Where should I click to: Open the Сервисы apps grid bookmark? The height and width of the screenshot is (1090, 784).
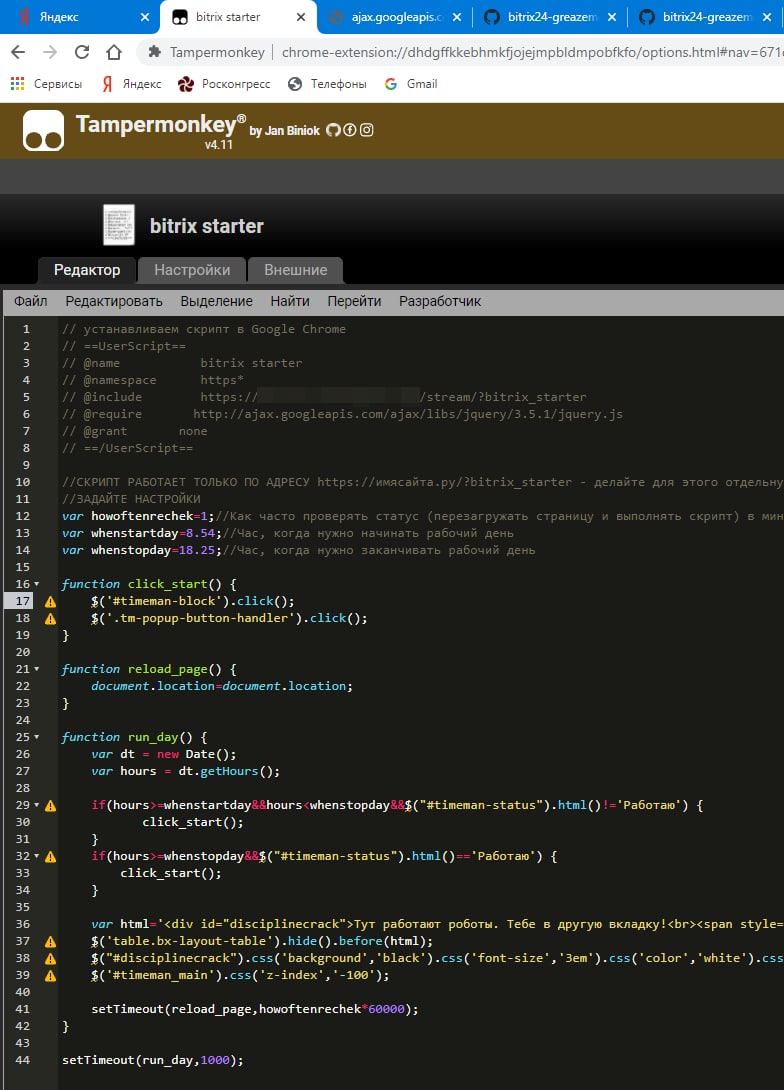[46, 83]
